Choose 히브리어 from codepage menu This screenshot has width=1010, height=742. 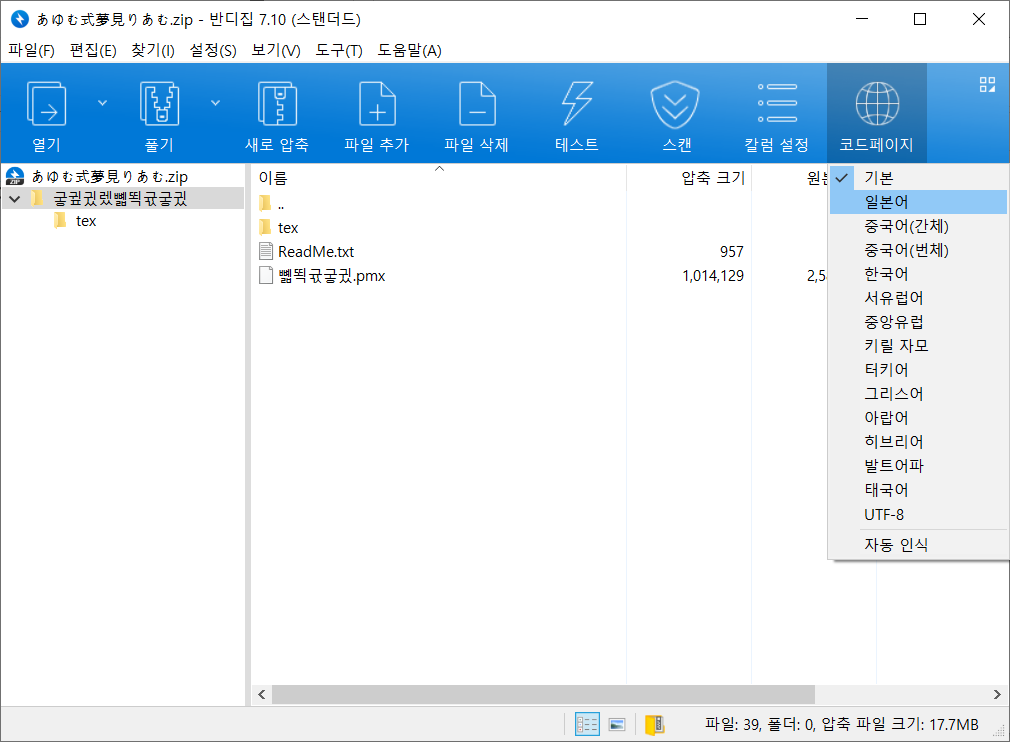click(918, 441)
